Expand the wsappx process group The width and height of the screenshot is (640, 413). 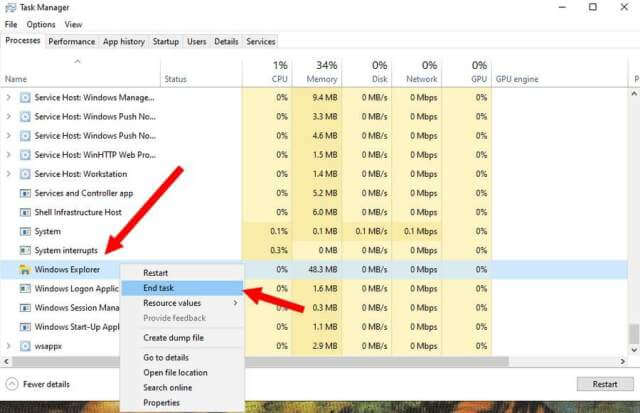click(8, 346)
